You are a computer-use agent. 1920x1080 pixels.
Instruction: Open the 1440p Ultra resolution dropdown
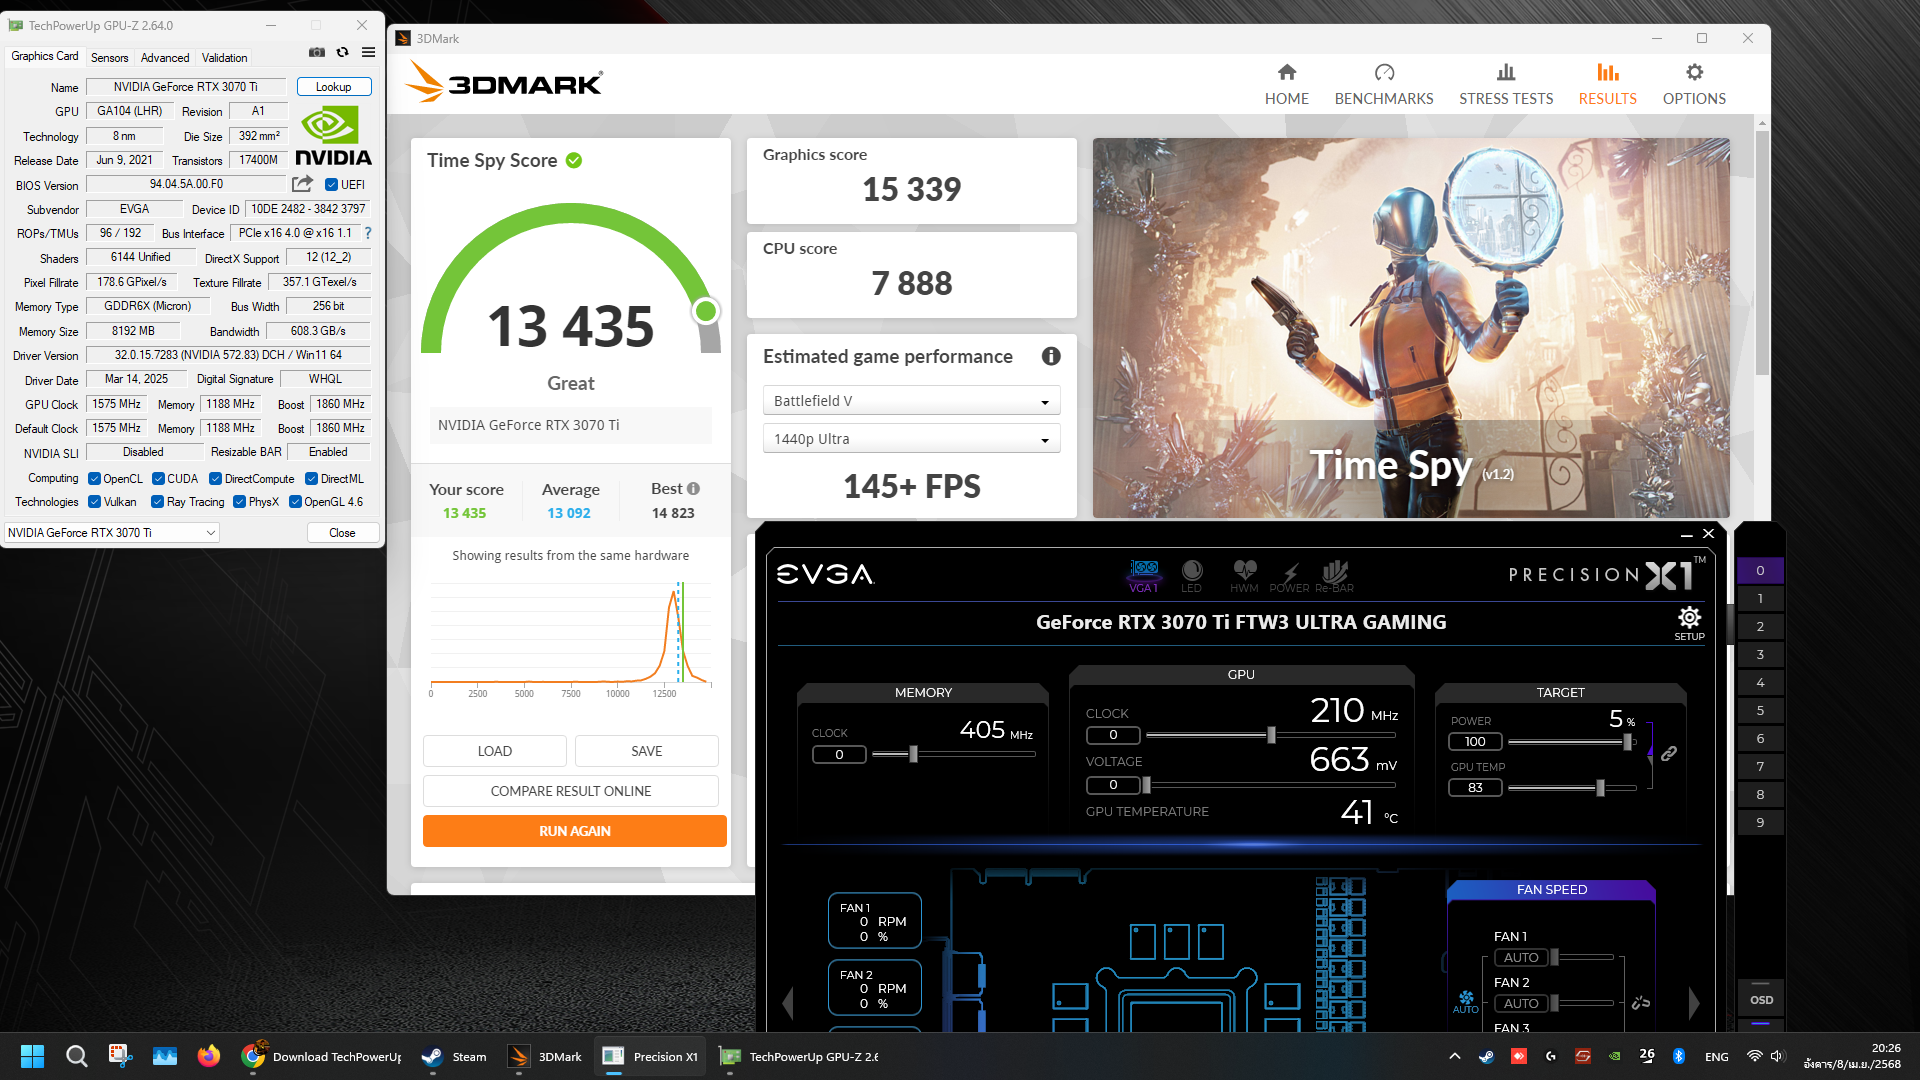click(x=911, y=439)
